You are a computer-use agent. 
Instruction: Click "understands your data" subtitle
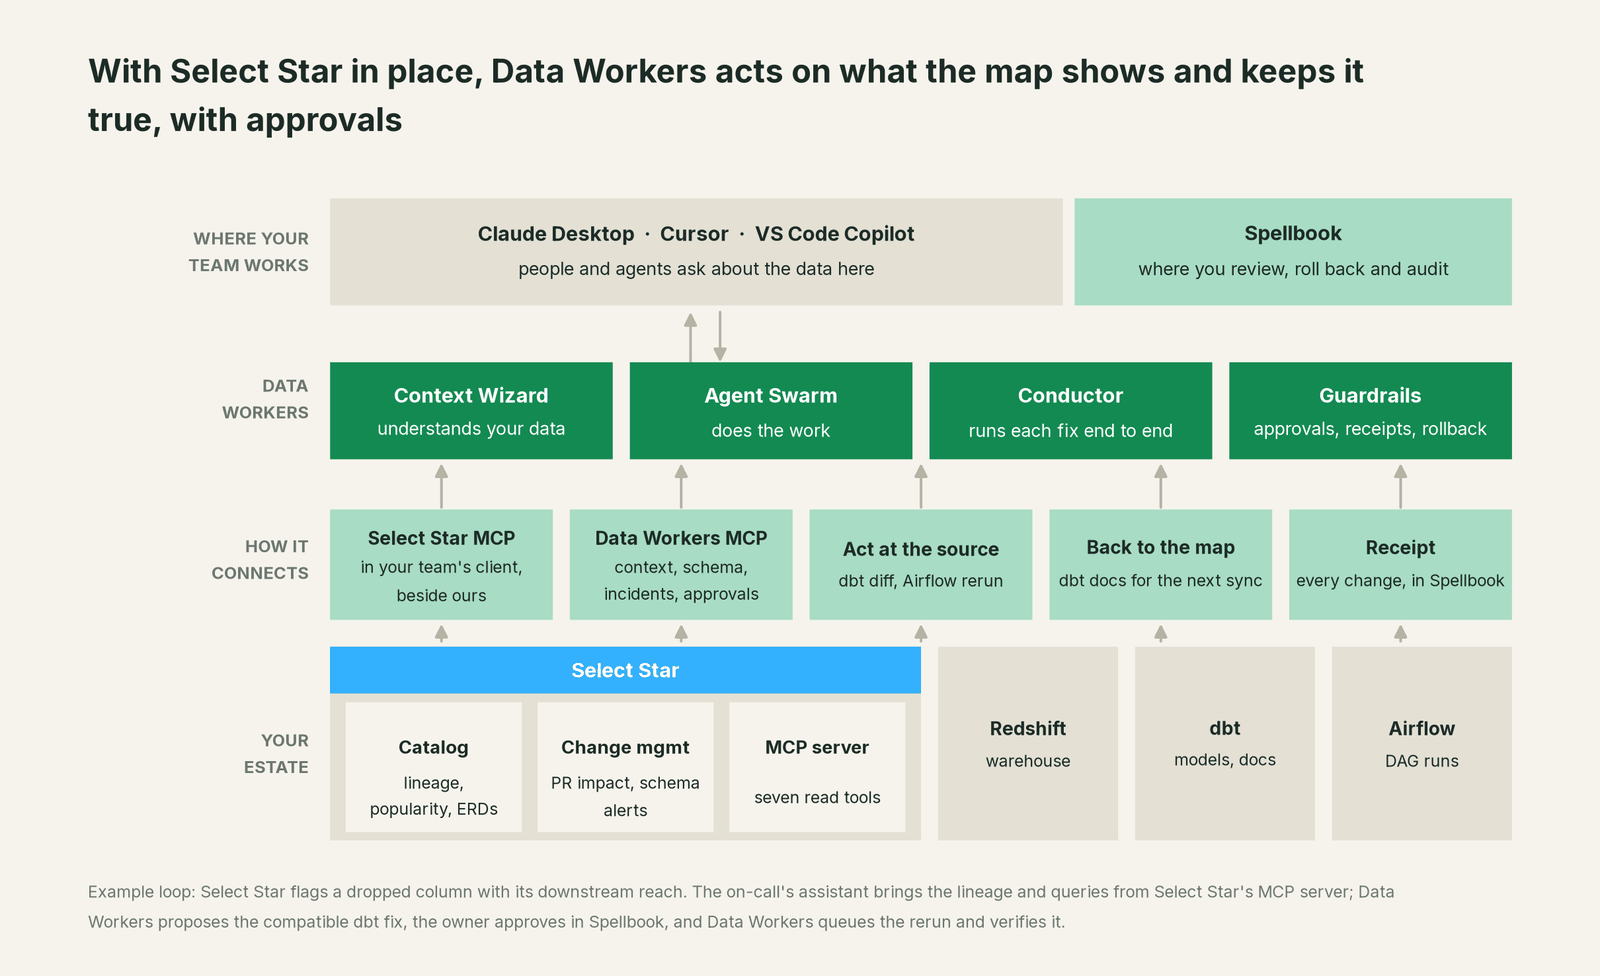coord(471,429)
